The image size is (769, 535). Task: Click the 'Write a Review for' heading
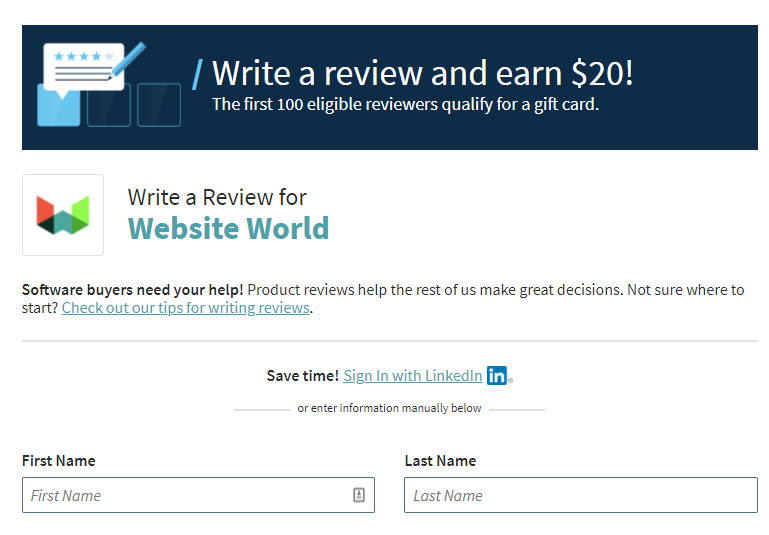pyautogui.click(x=217, y=197)
